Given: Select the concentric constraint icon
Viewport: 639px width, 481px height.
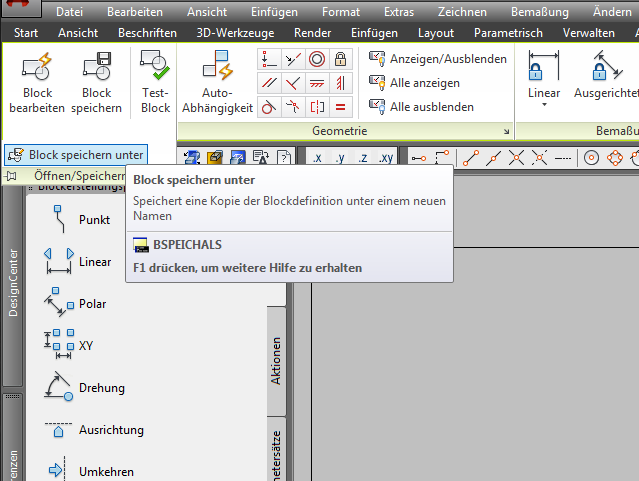Looking at the screenshot, I should 317,59.
